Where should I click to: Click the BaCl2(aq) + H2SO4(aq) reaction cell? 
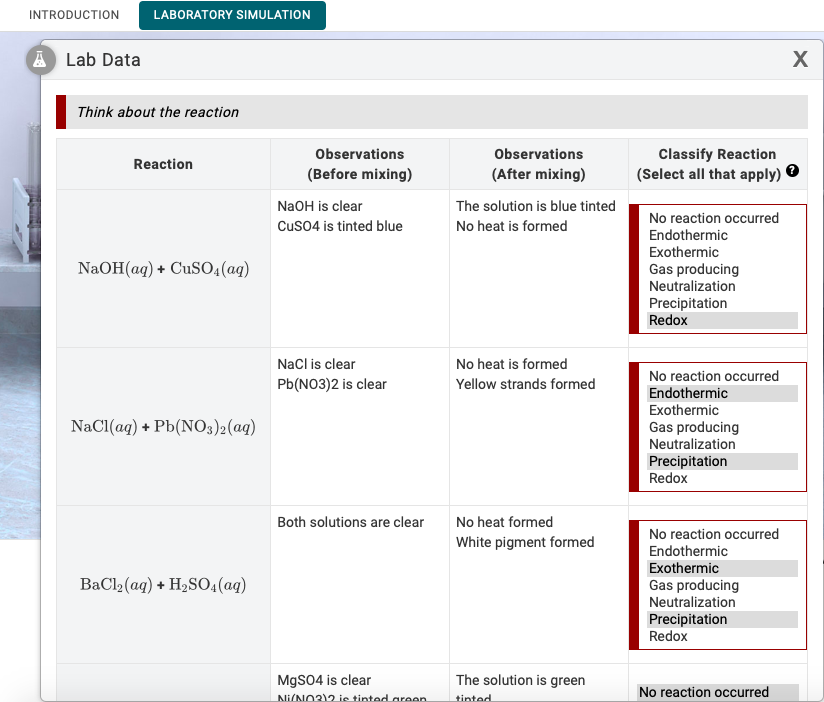pos(163,584)
